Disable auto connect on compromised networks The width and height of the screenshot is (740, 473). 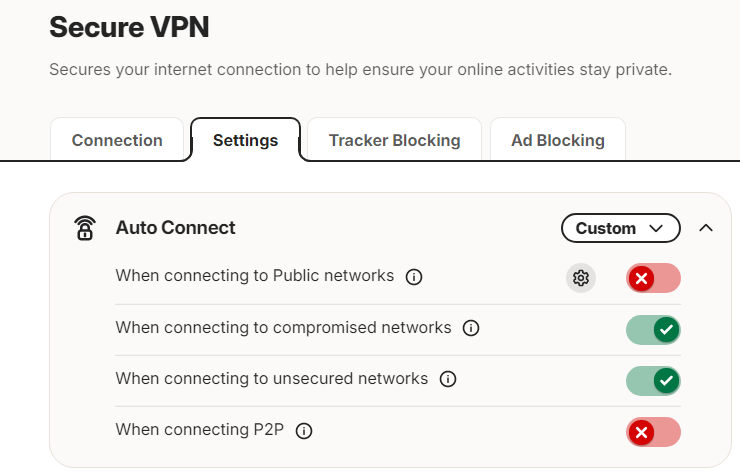[653, 329]
